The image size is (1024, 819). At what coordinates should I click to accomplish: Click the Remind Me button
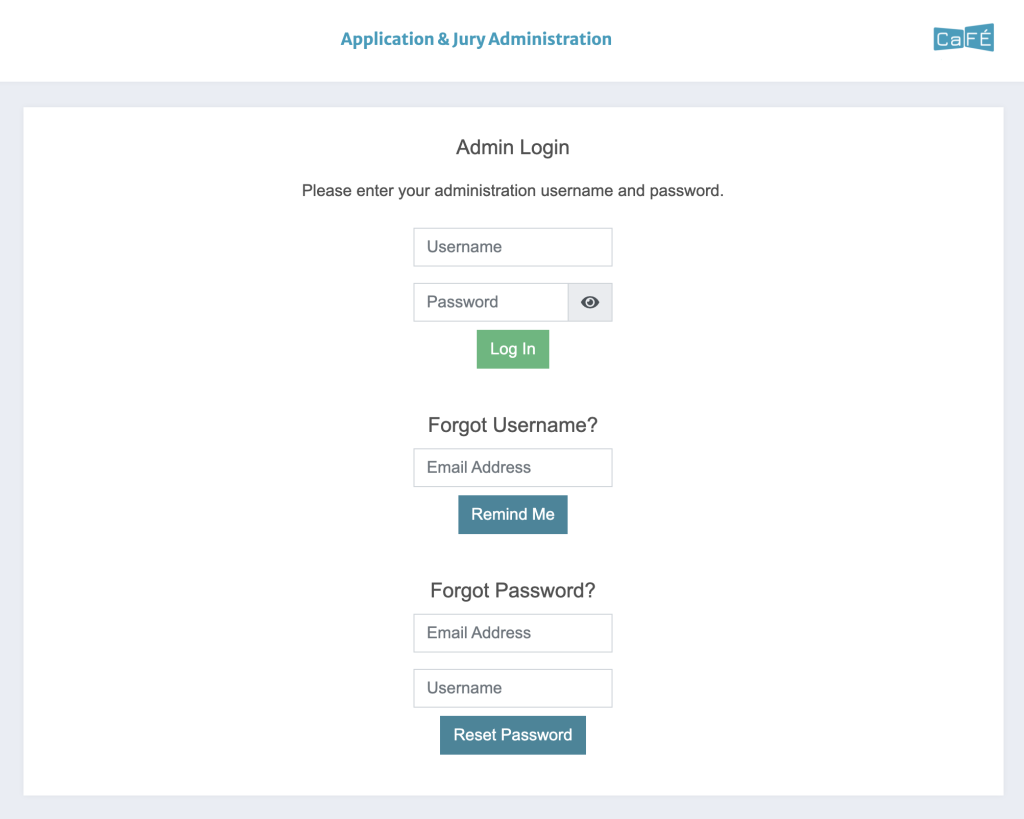point(512,514)
